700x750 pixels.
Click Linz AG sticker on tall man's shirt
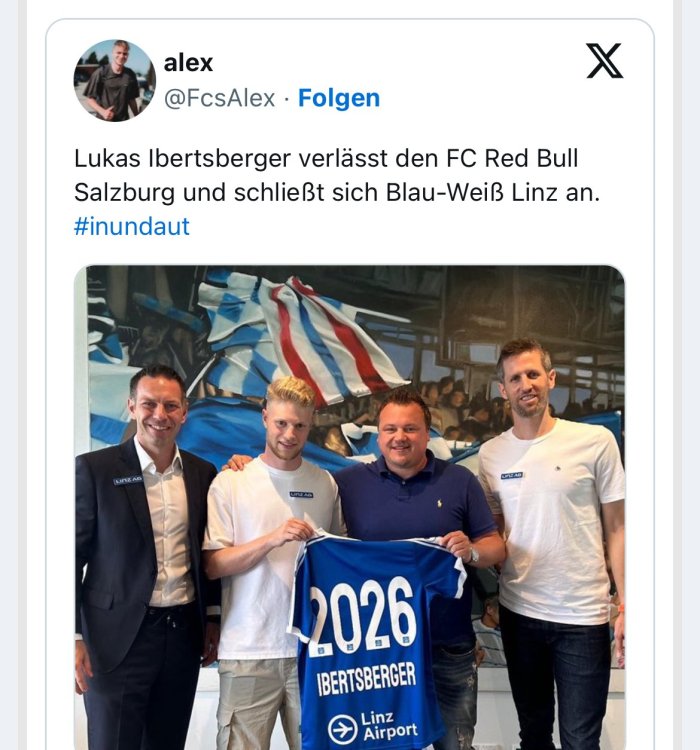512,475
